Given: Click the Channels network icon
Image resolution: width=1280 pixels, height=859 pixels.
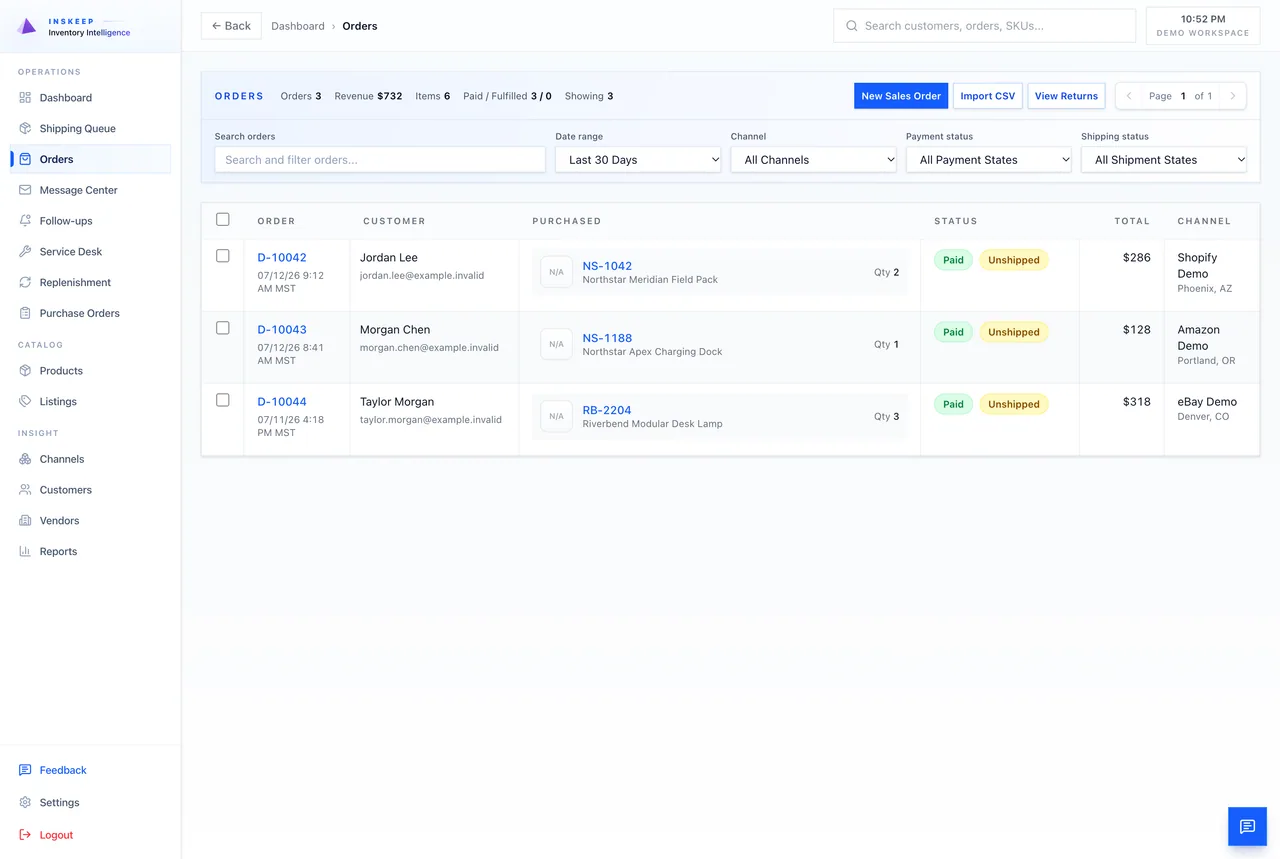Looking at the screenshot, I should point(25,459).
